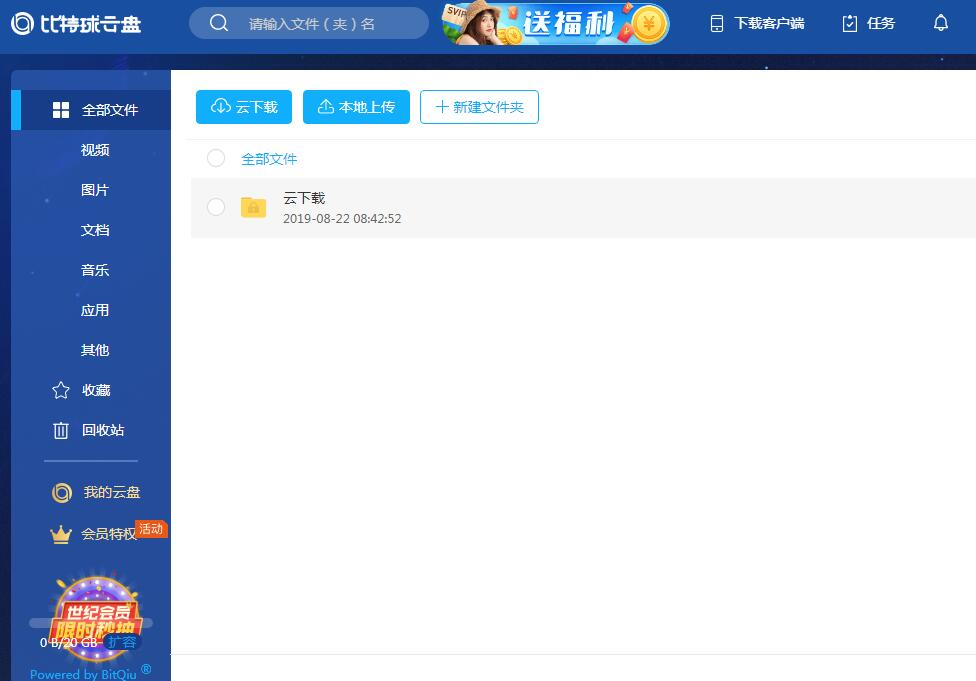Open the SVIP 送福利 promotional banner
The width and height of the screenshot is (976, 681).
(555, 24)
